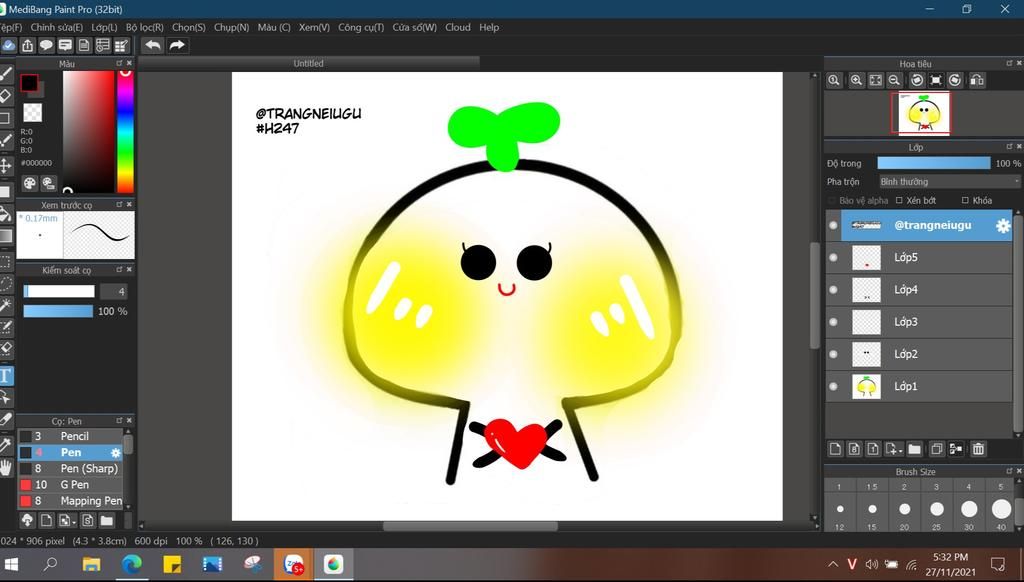
Task: Open Microsoft Edge from the taskbar
Action: pyautogui.click(x=132, y=564)
